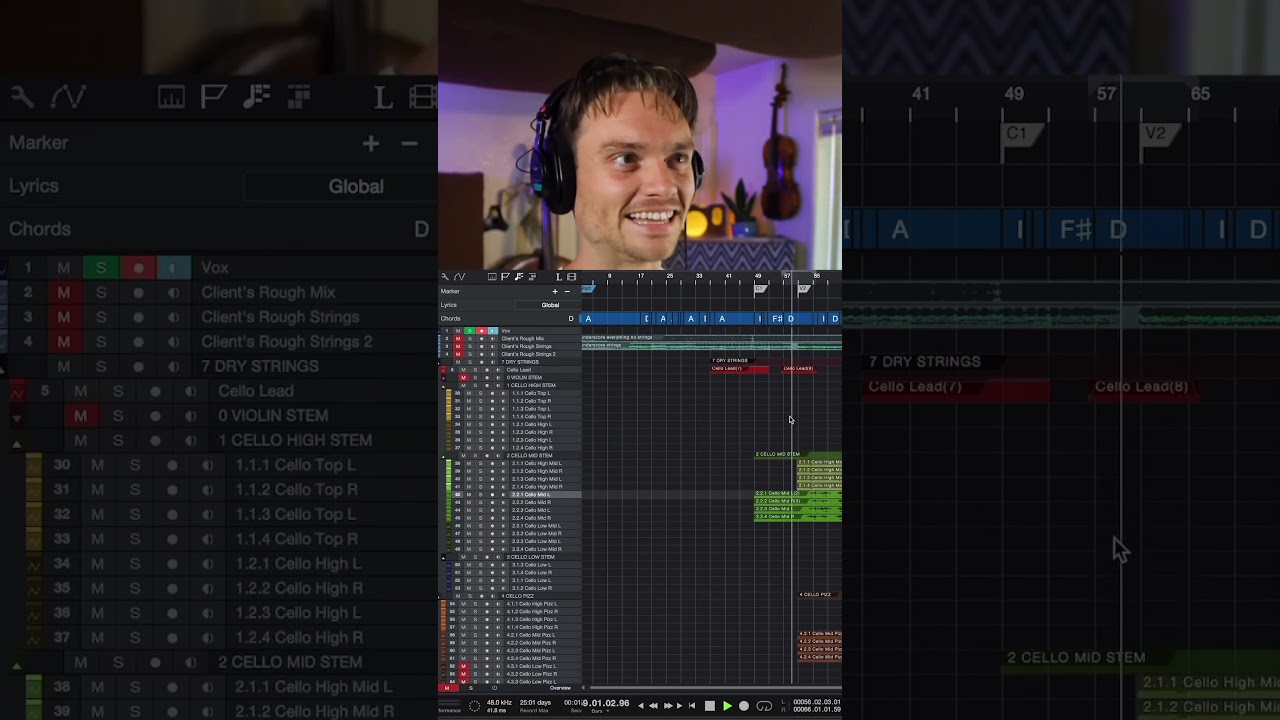Select the F# chord event
Image resolution: width=1280 pixels, height=720 pixels.
[x=777, y=319]
